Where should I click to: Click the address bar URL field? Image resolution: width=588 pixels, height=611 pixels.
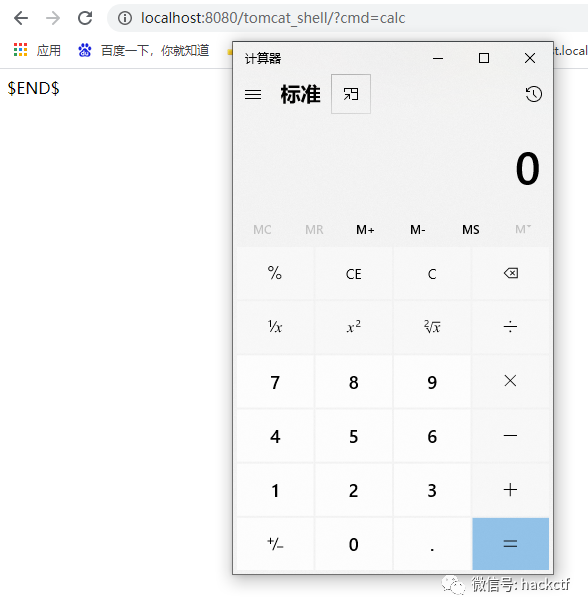pyautogui.click(x=347, y=18)
